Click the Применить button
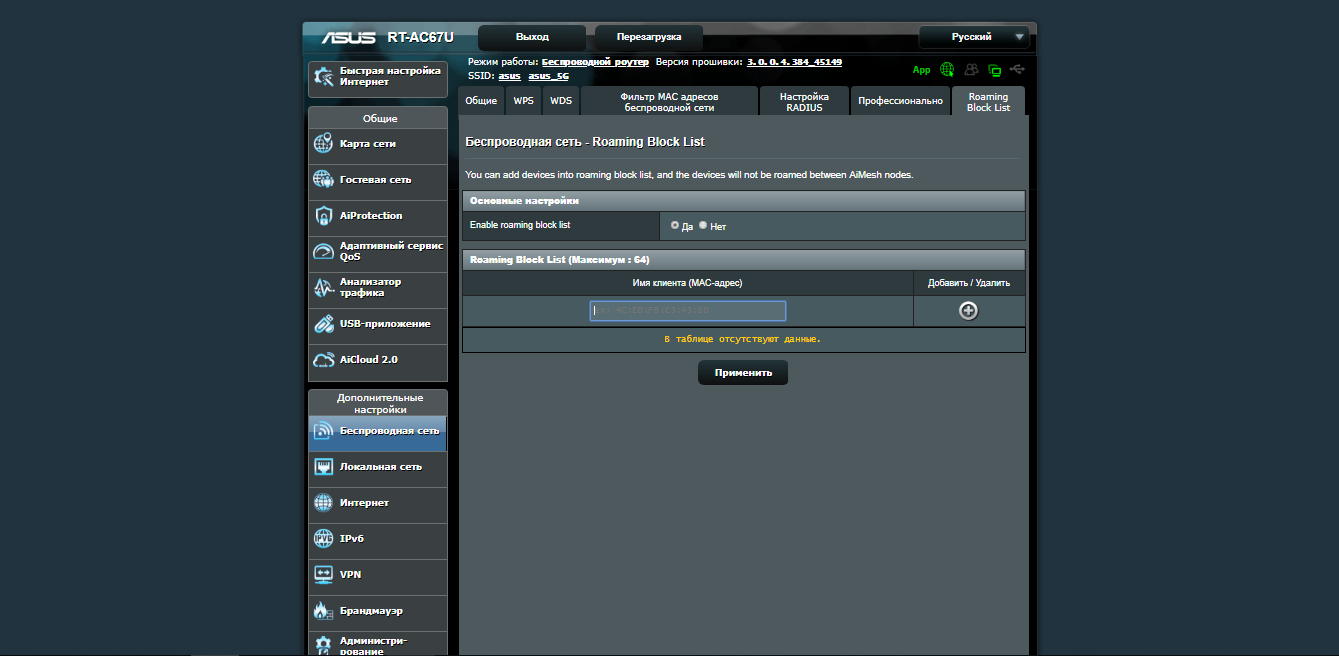The height and width of the screenshot is (656, 1339). (742, 373)
